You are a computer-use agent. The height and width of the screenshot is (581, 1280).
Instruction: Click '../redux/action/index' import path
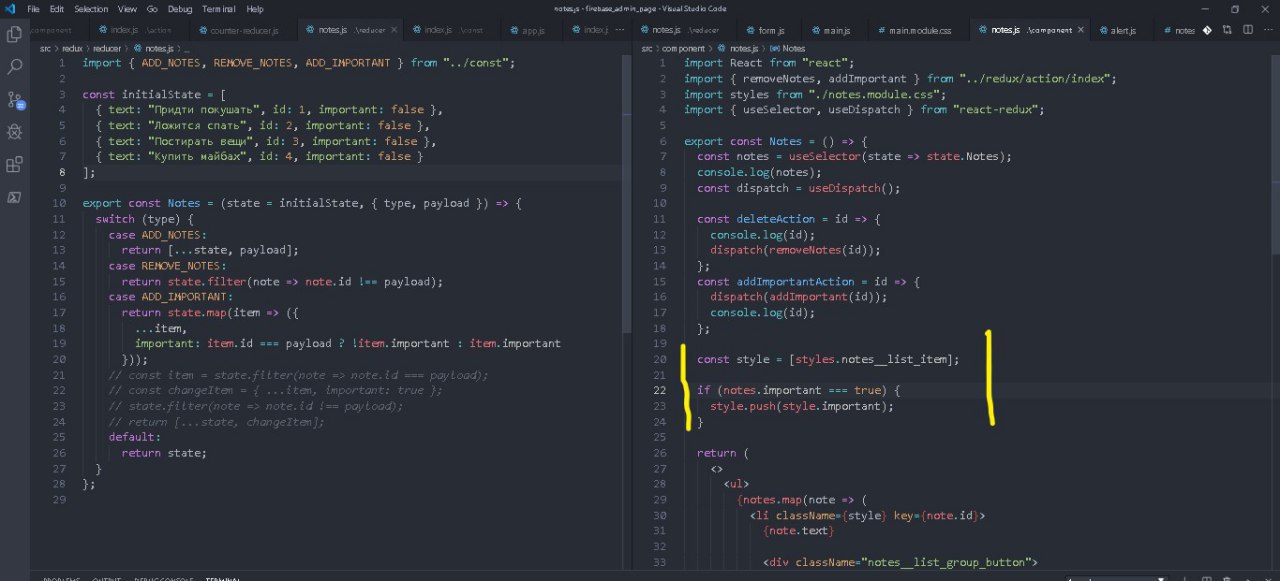click(1036, 78)
